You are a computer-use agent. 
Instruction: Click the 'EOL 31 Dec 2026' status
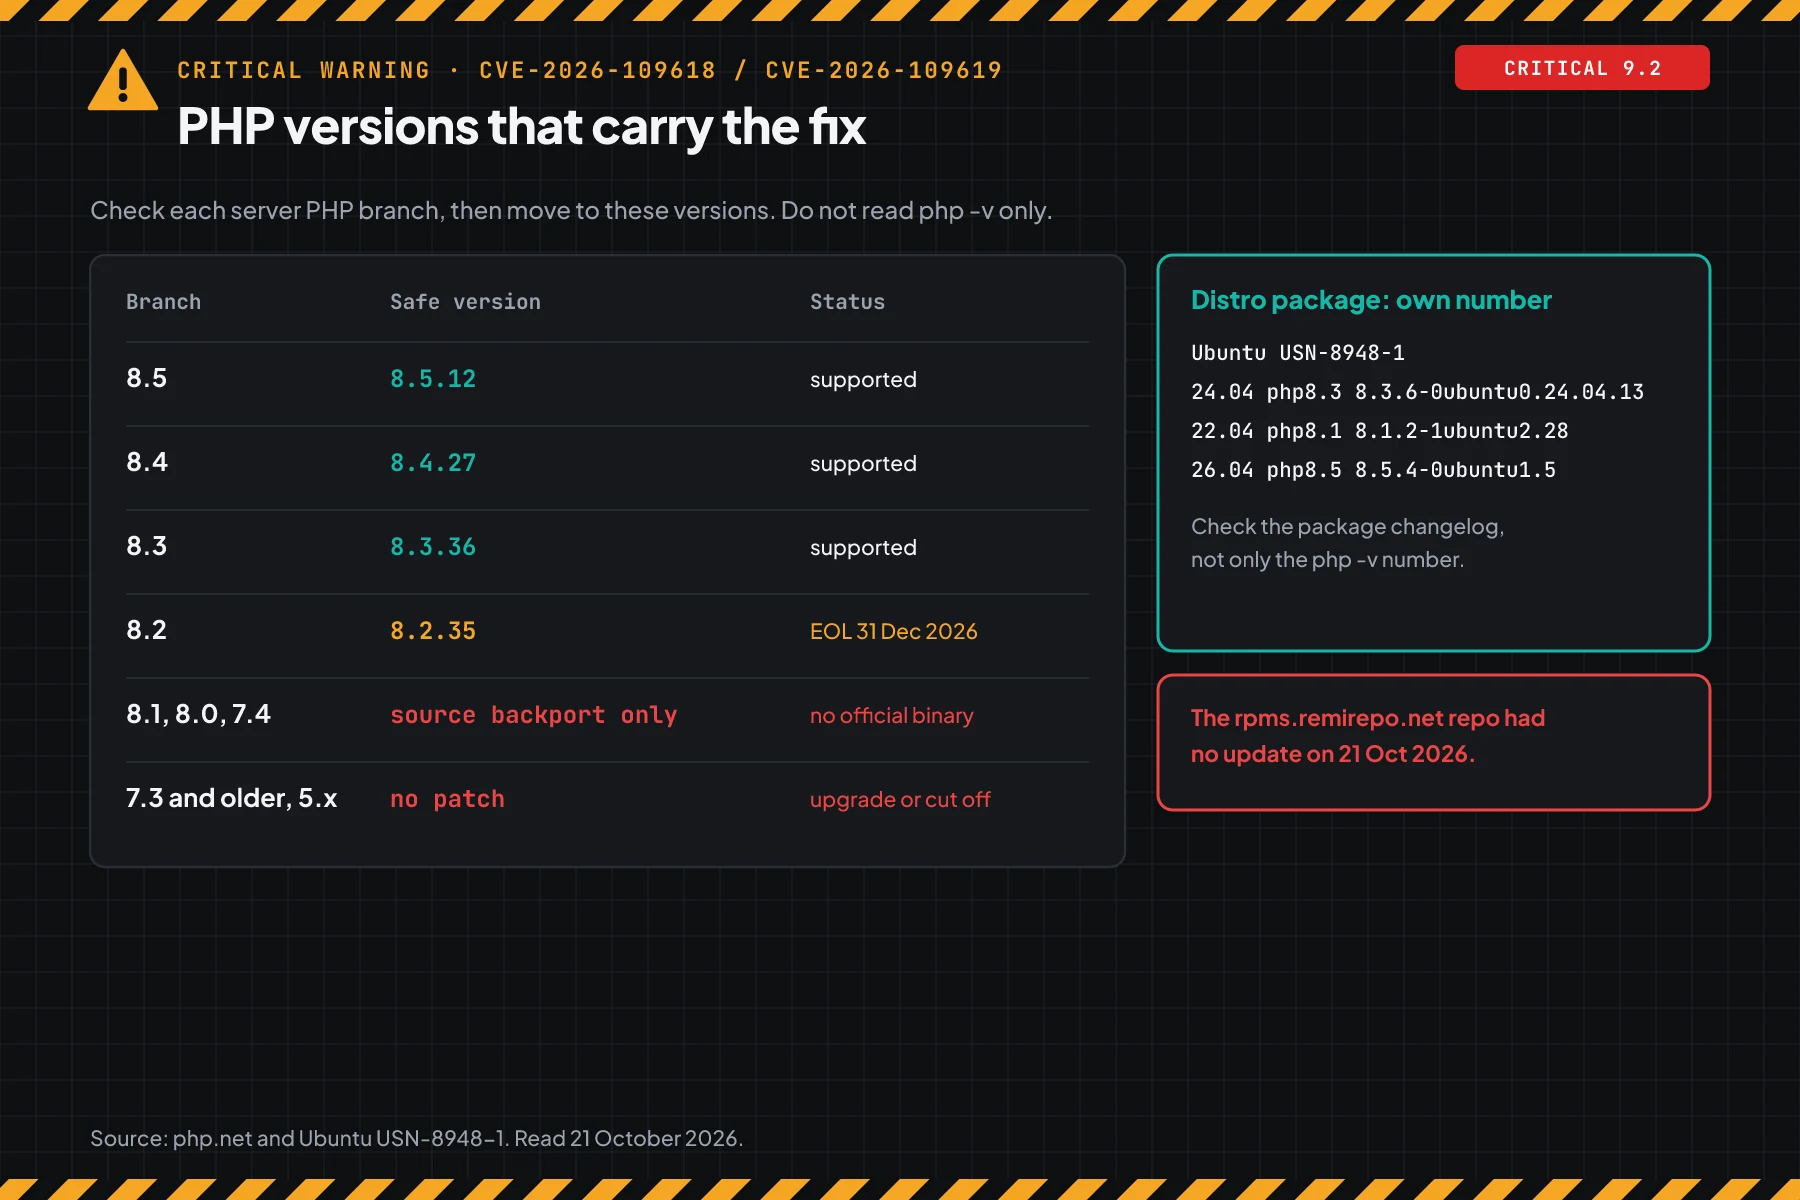coord(894,631)
